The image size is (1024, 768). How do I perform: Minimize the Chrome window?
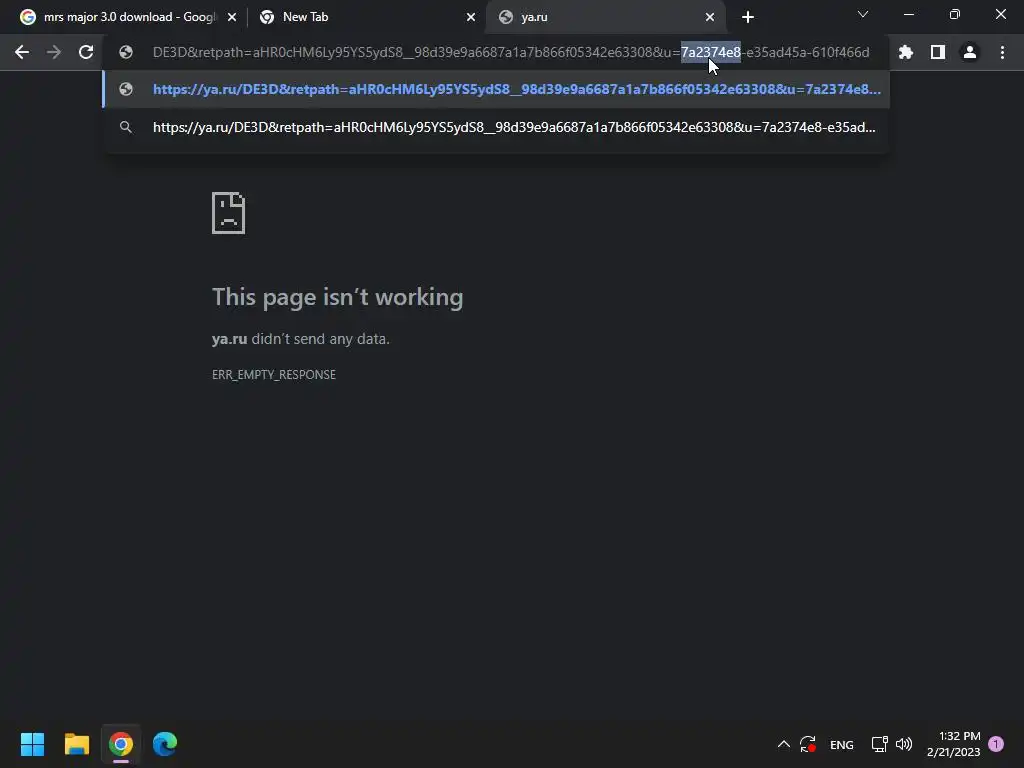tap(908, 14)
